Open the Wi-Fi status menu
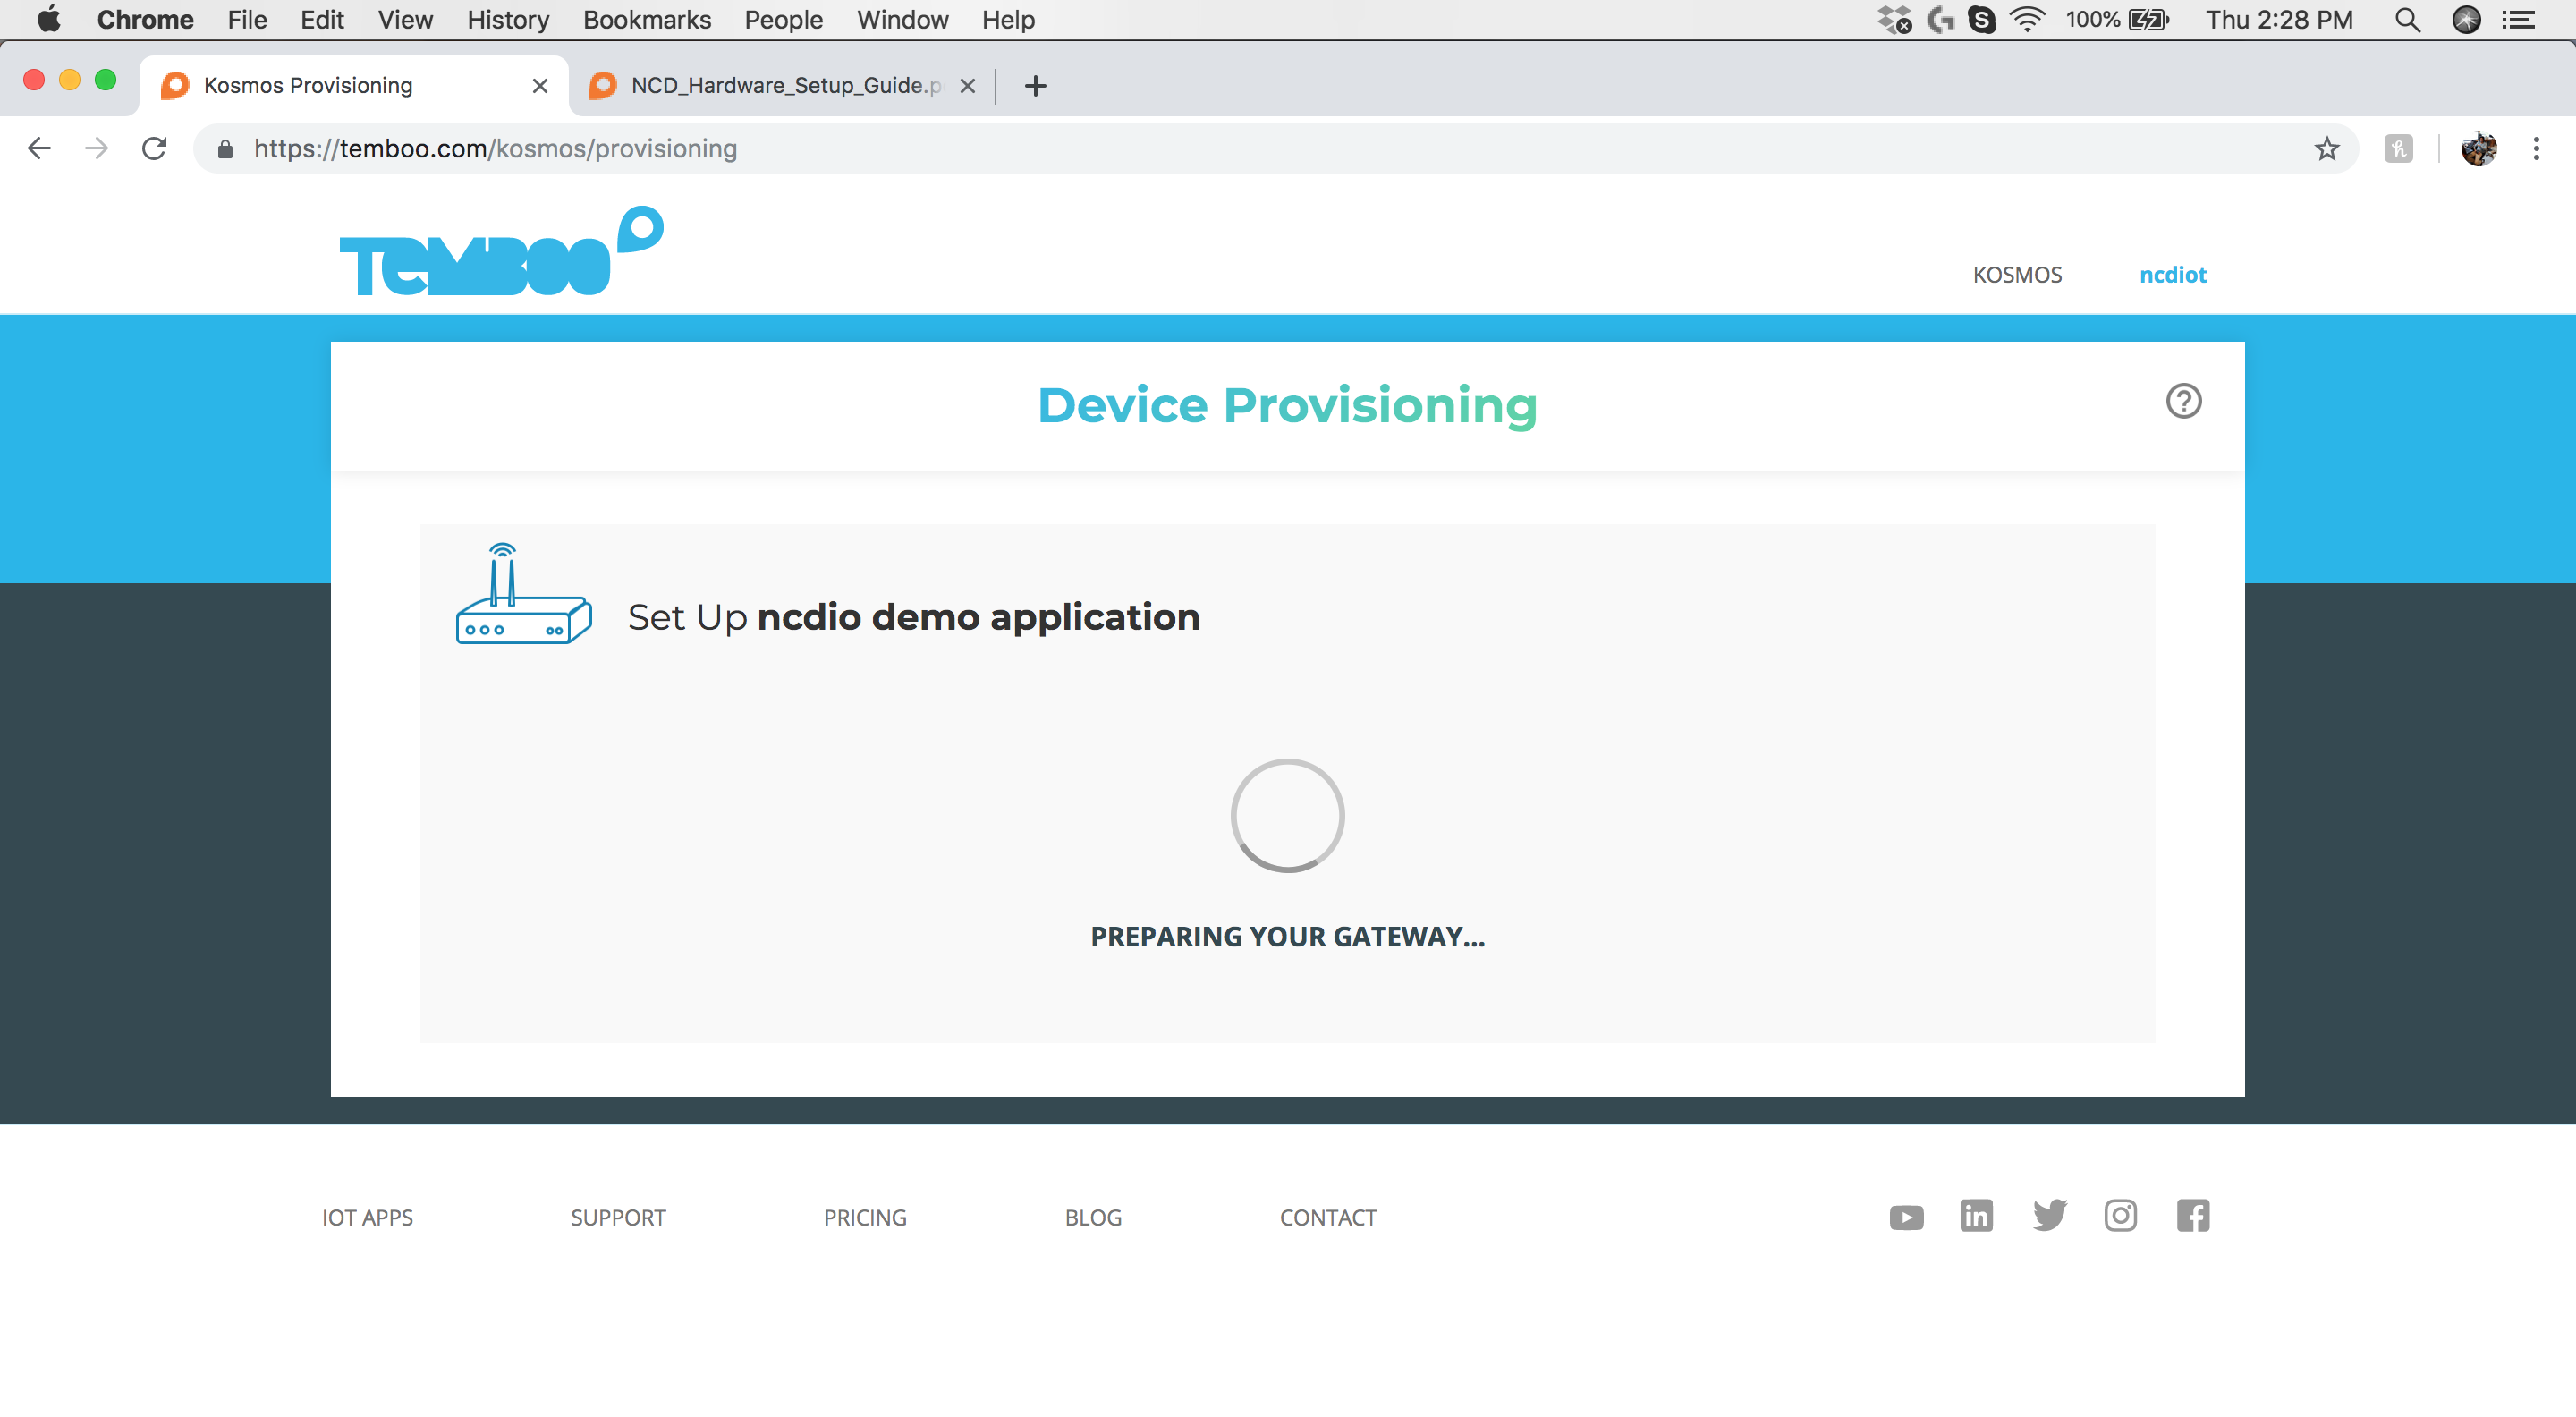This screenshot has height=1417, width=2576. pos(2027,20)
